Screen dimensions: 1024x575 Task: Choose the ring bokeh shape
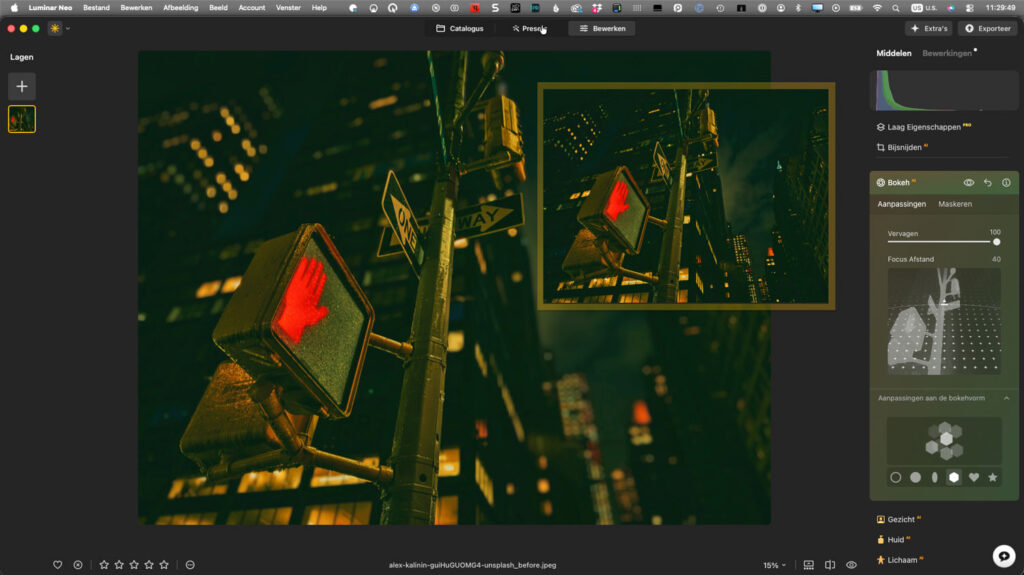point(896,478)
